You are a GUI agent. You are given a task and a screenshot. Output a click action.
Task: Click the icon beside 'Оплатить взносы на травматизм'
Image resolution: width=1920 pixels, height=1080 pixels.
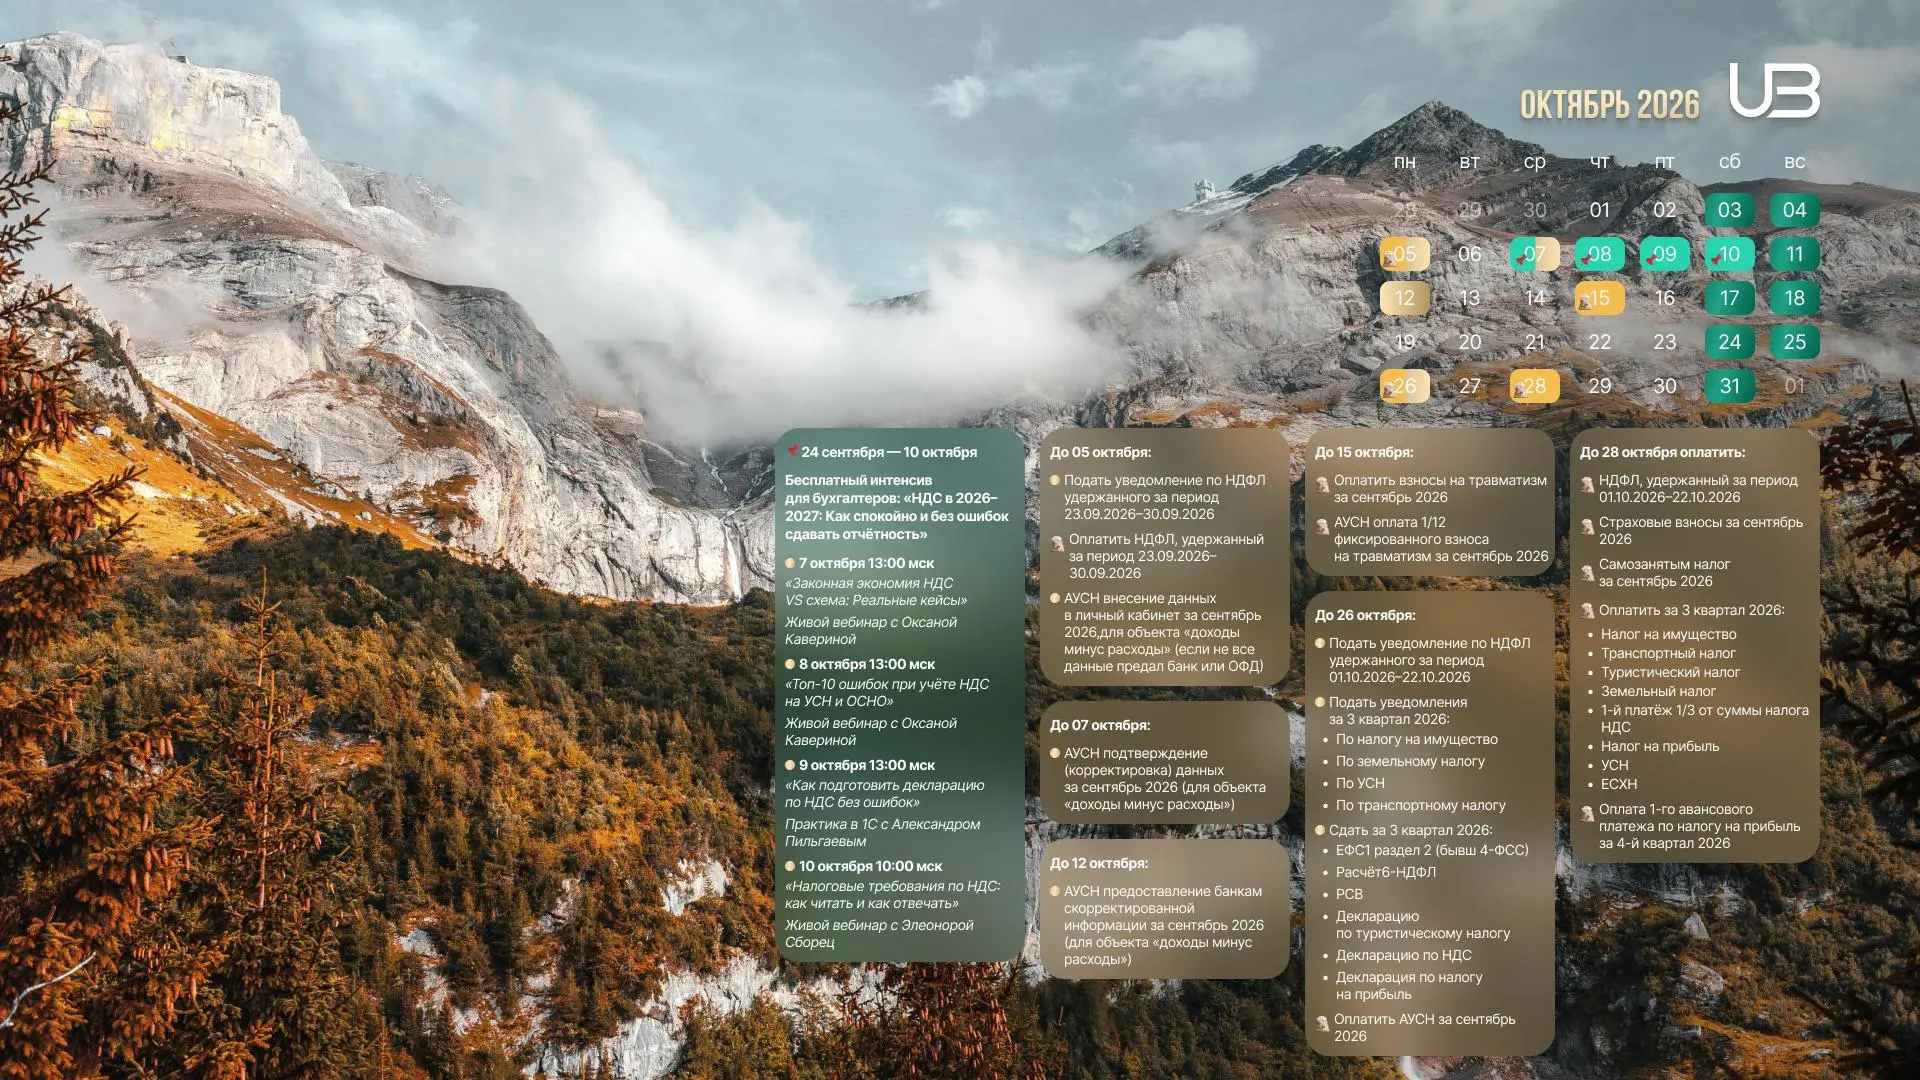pyautogui.click(x=1322, y=484)
